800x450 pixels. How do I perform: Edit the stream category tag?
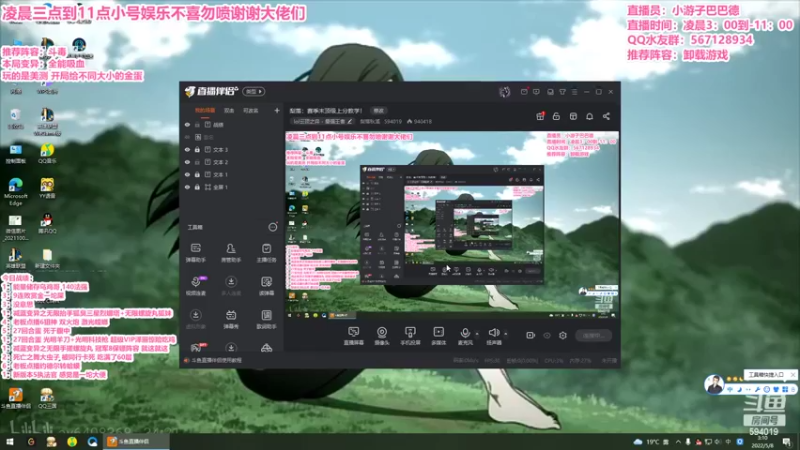[322, 121]
